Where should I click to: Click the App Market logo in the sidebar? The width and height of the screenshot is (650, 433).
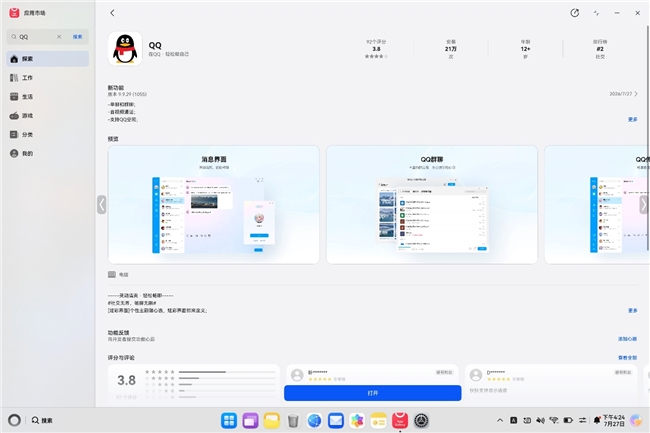(15, 13)
